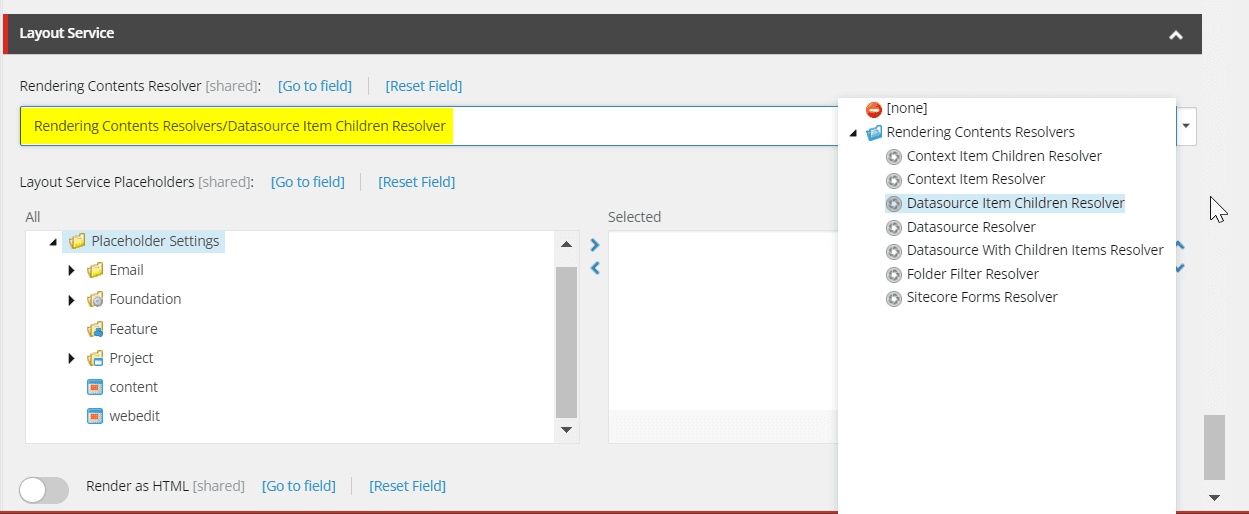Click the Email folder icon
Image resolution: width=1249 pixels, height=514 pixels.
(x=95, y=270)
